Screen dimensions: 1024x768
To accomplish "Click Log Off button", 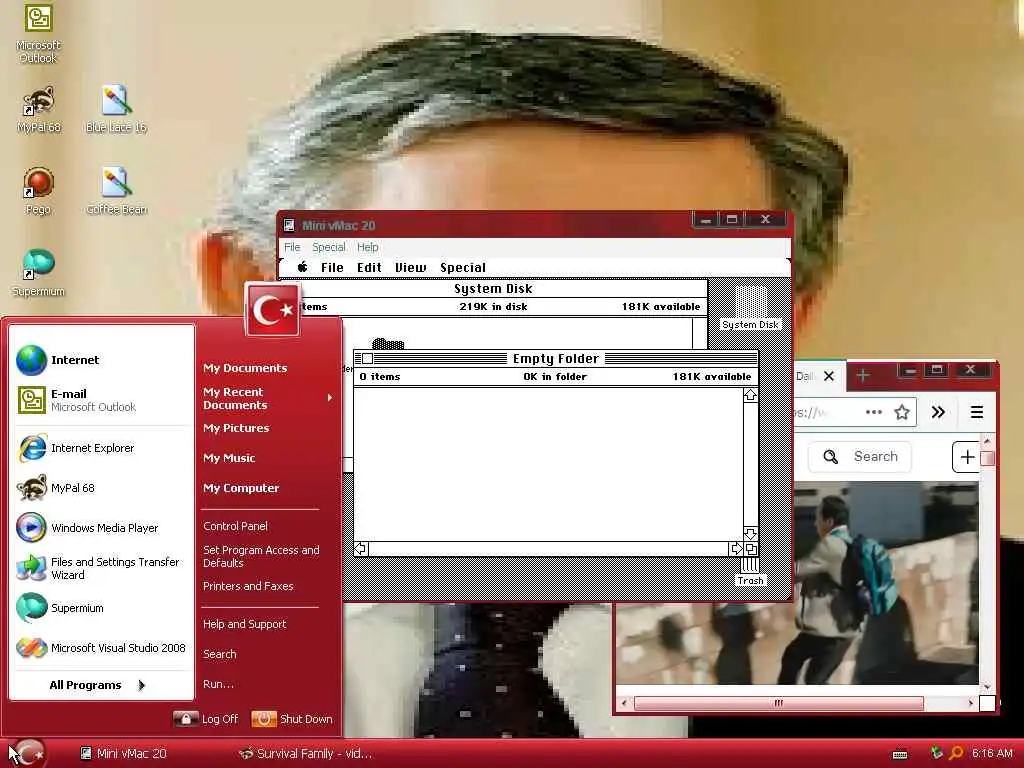I will coord(206,719).
